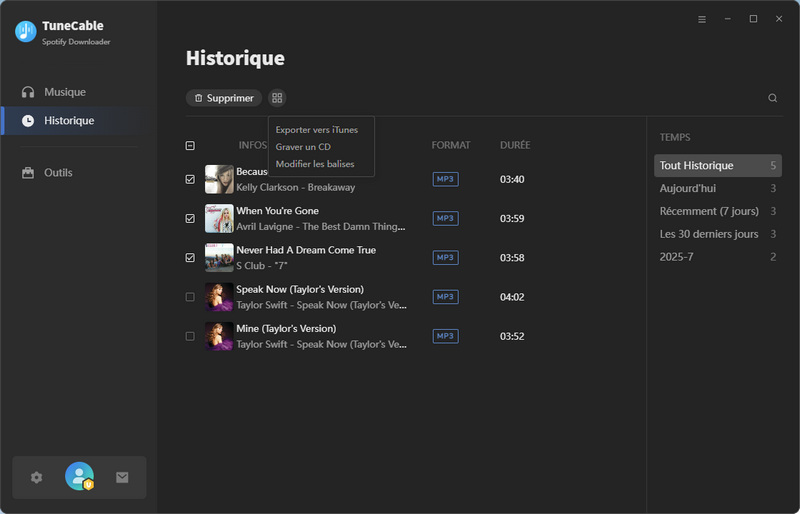Toggle the select-all checkbox in header
The height and width of the screenshot is (514, 800).
pyautogui.click(x=190, y=146)
